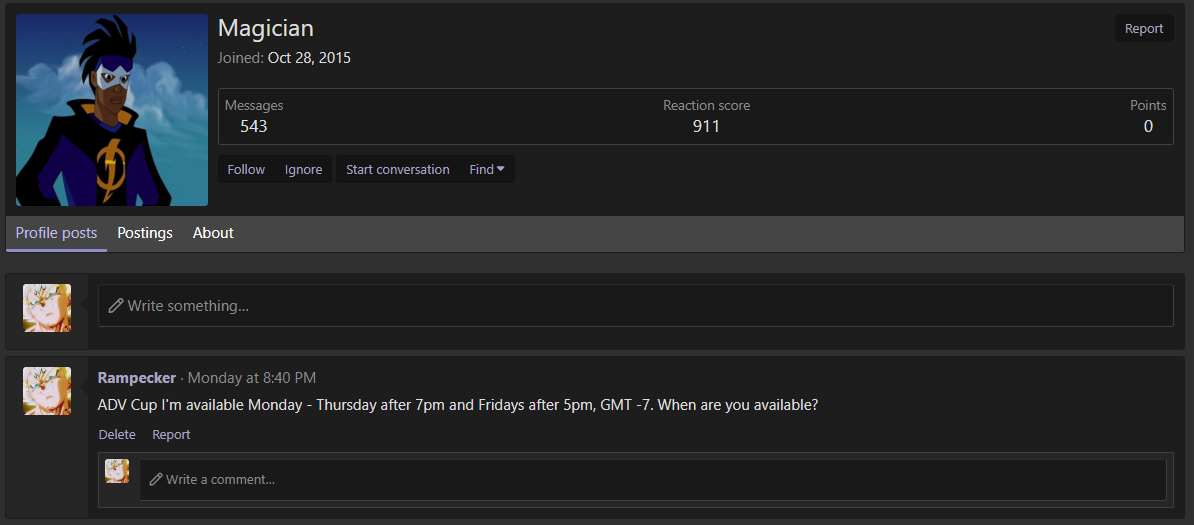
Task: Switch to the Postings tab
Action: pos(145,233)
